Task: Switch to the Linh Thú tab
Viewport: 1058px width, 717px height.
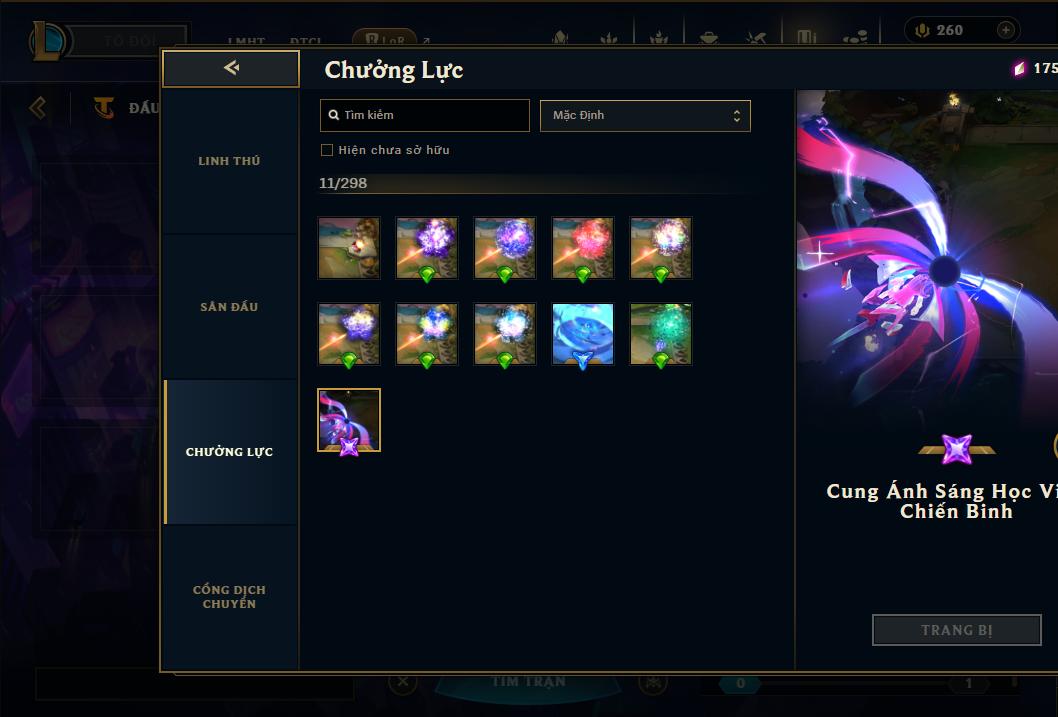Action: click(229, 161)
